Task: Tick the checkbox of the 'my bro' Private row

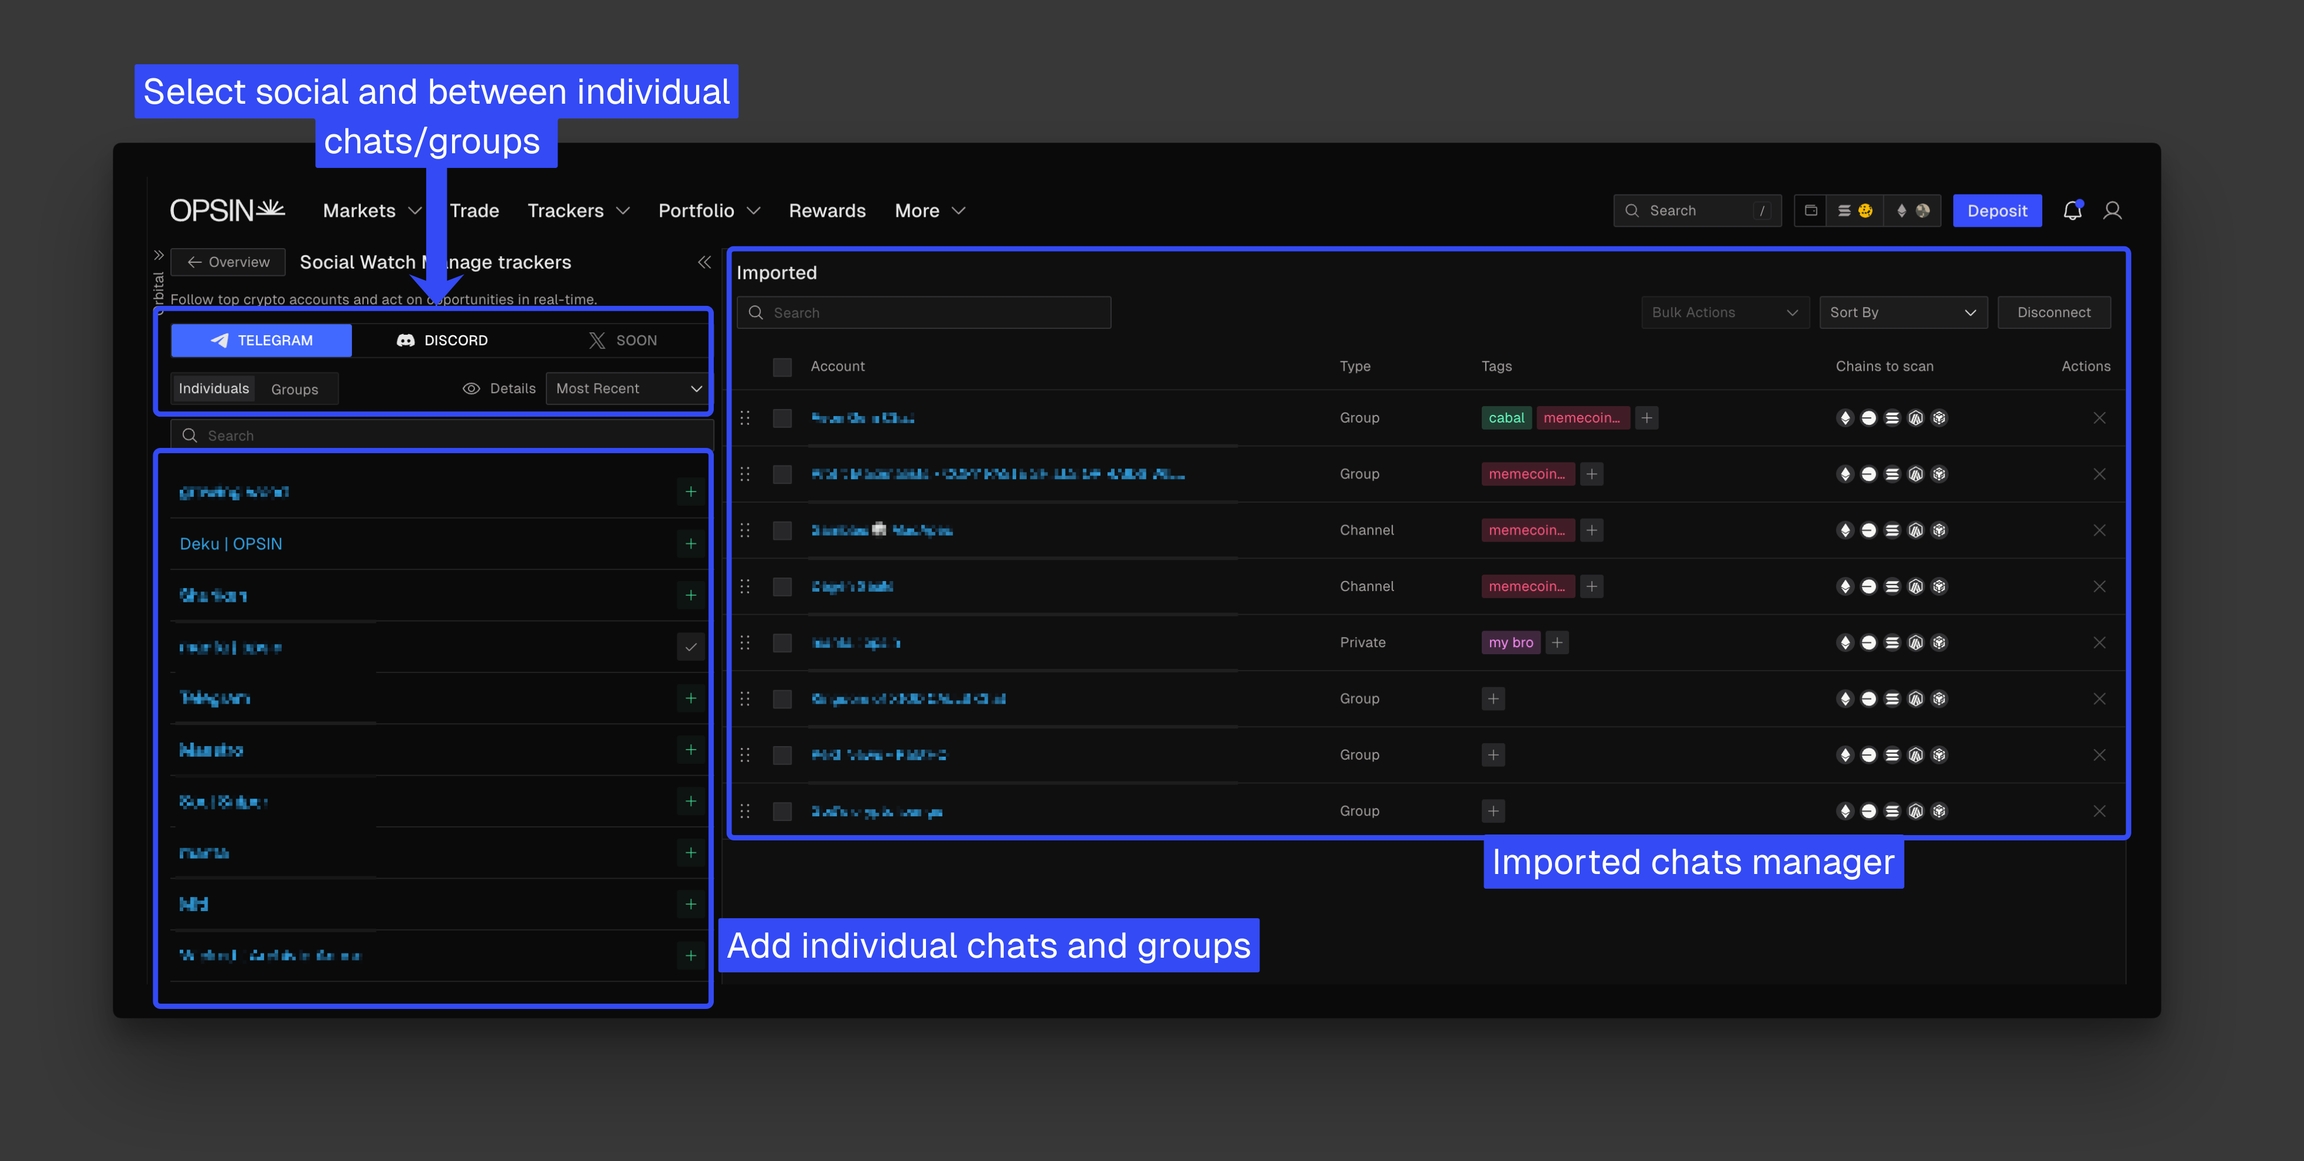Action: pyautogui.click(x=782, y=643)
